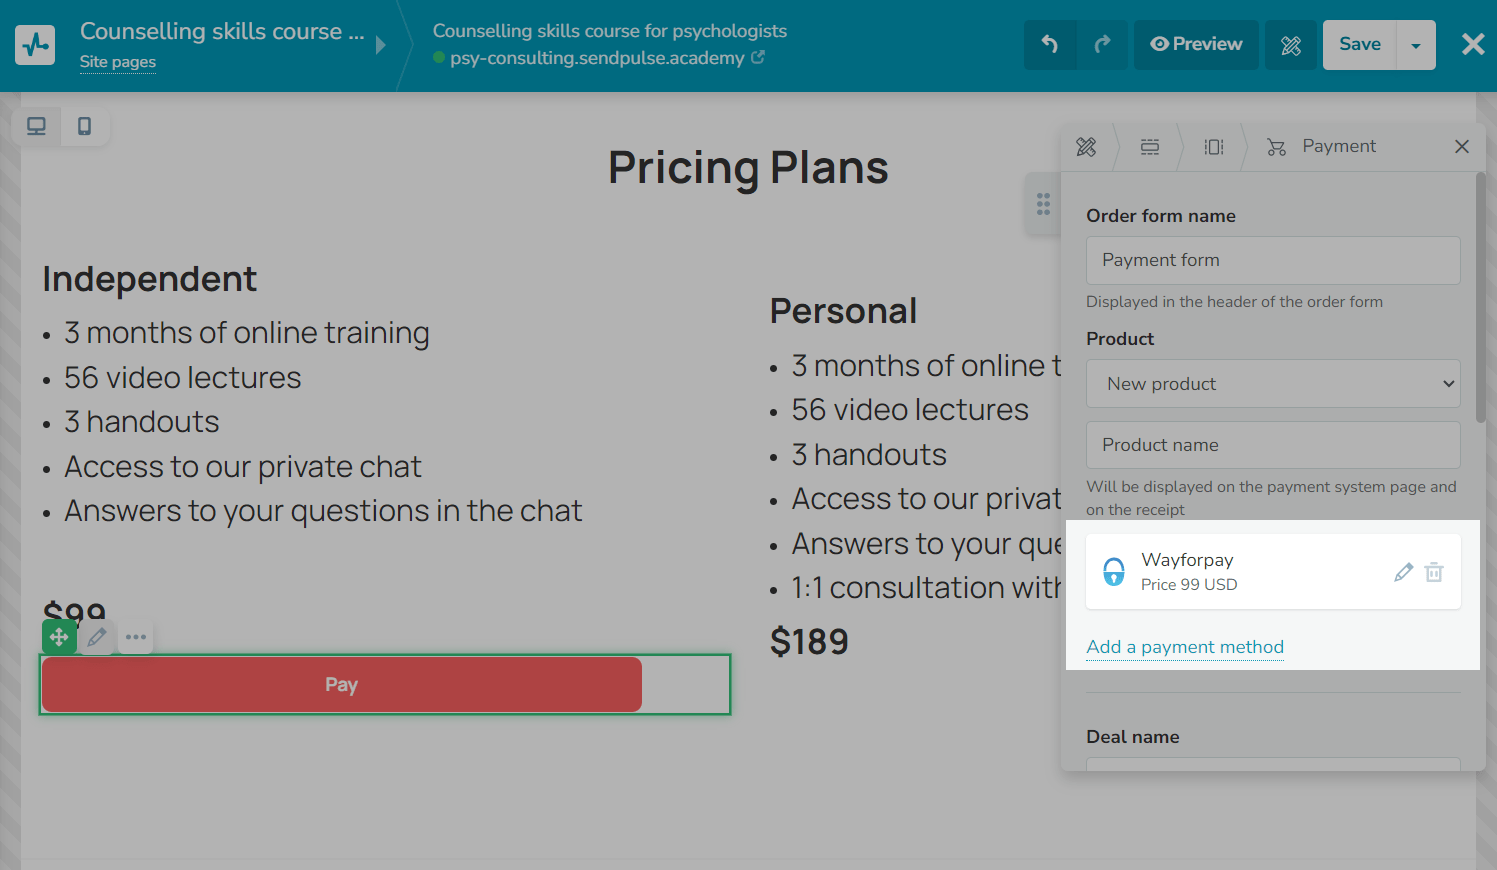Screen dimensions: 1497x870
Task: Open the design styles icon next to Preview
Action: [1291, 45]
